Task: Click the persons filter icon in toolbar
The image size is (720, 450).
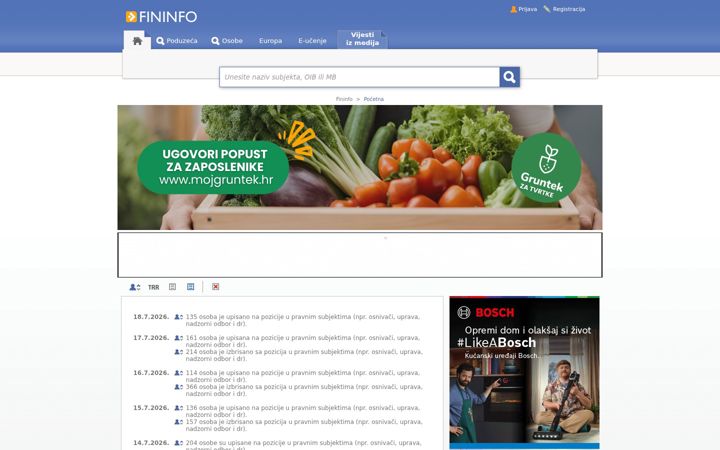Action: coord(135,287)
